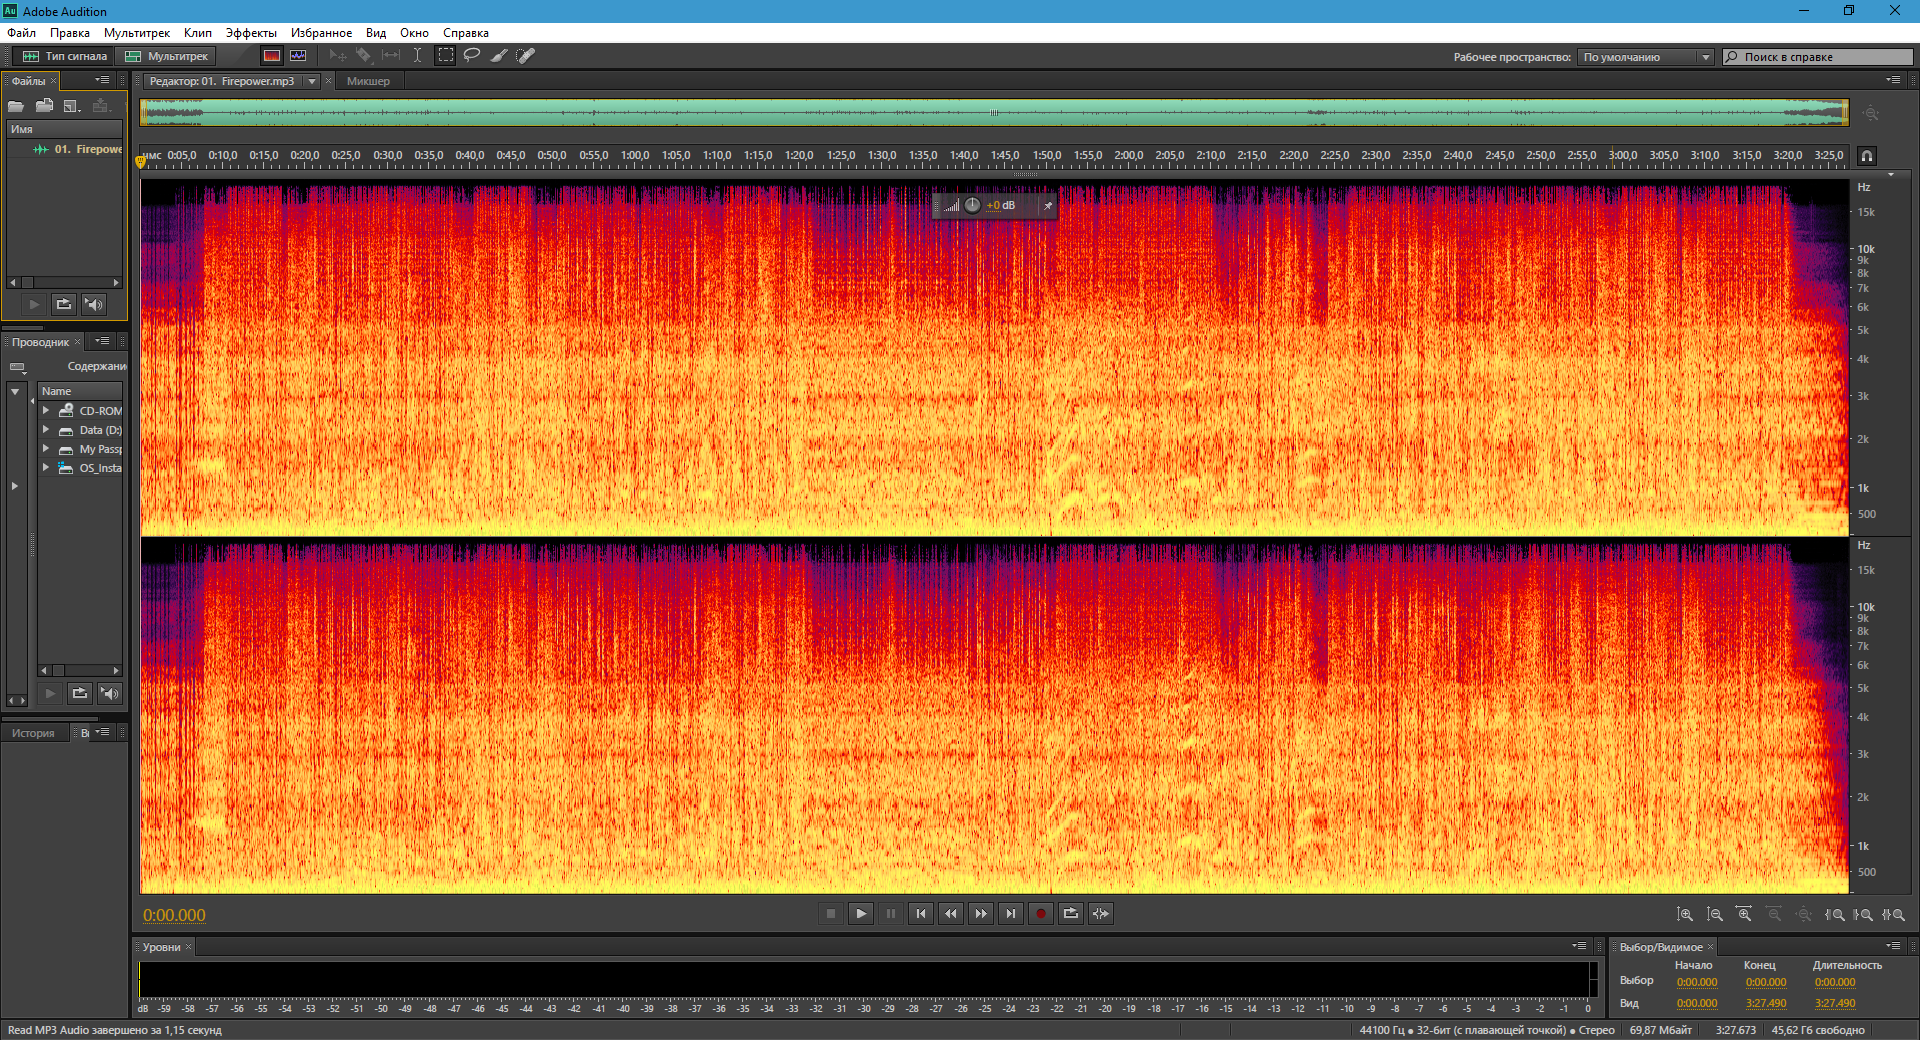1920x1040 pixels.
Task: Adjust the +0 dB amplitude knob
Action: coord(972,205)
